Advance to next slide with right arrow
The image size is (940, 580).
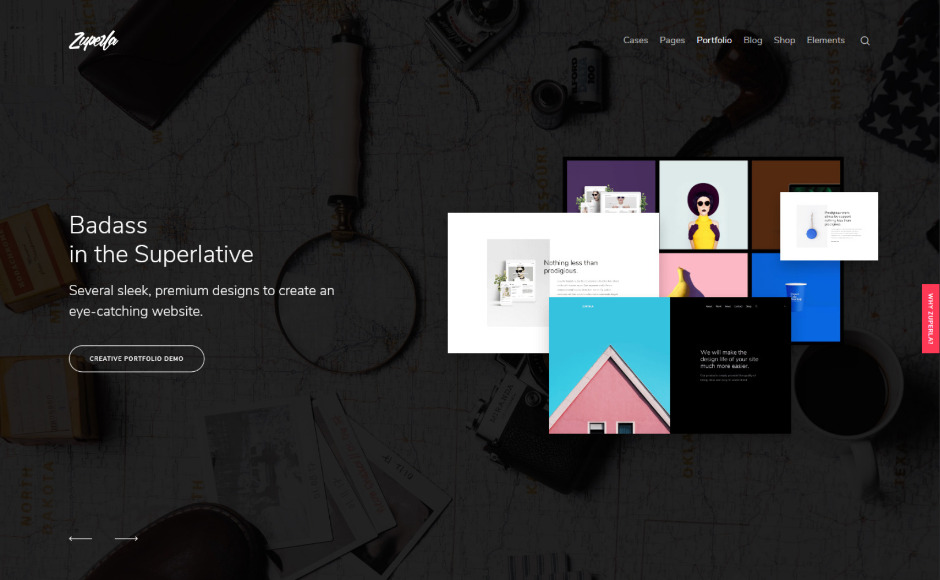point(126,539)
